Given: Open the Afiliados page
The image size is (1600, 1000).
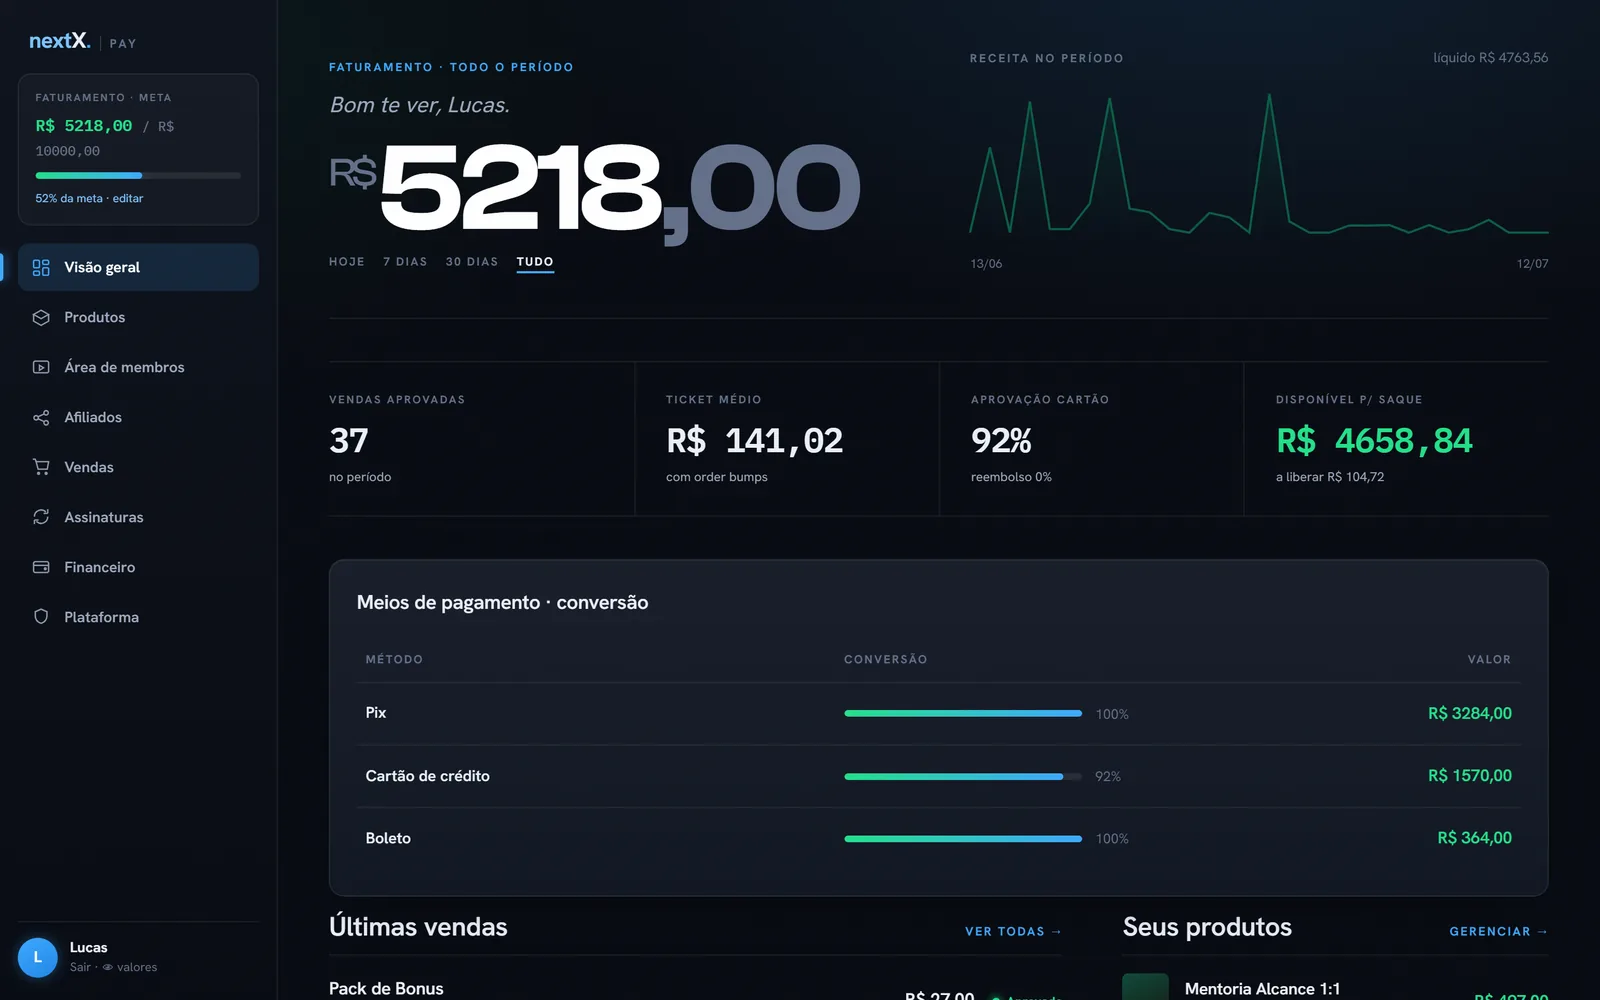Looking at the screenshot, I should click(138, 417).
